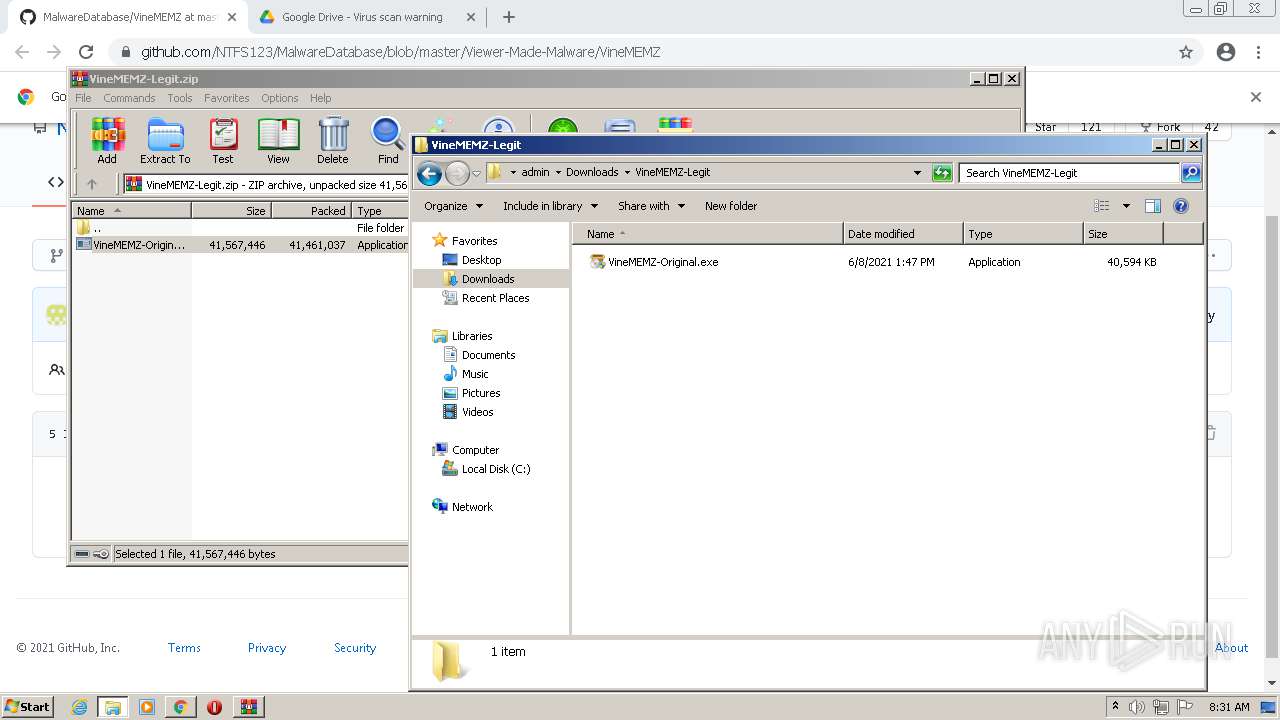Sort Explorer by Date modified column
This screenshot has height=720, width=1280.
[x=903, y=234]
